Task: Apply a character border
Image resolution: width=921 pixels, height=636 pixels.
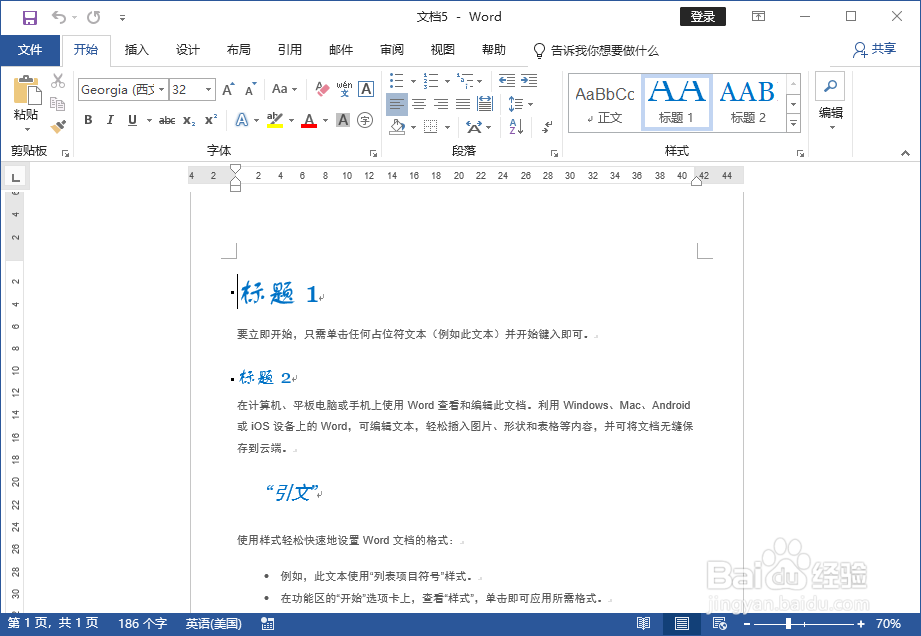Action: point(366,89)
